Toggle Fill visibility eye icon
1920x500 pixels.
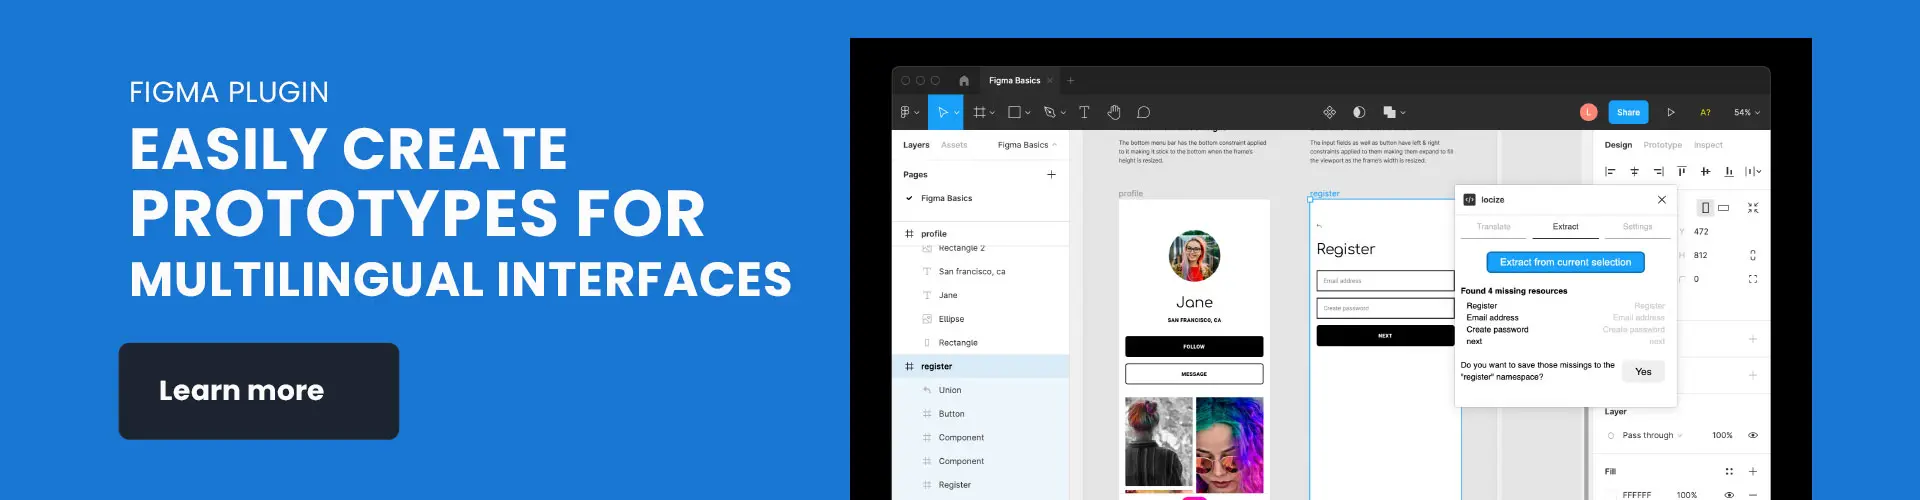[x=1729, y=494]
